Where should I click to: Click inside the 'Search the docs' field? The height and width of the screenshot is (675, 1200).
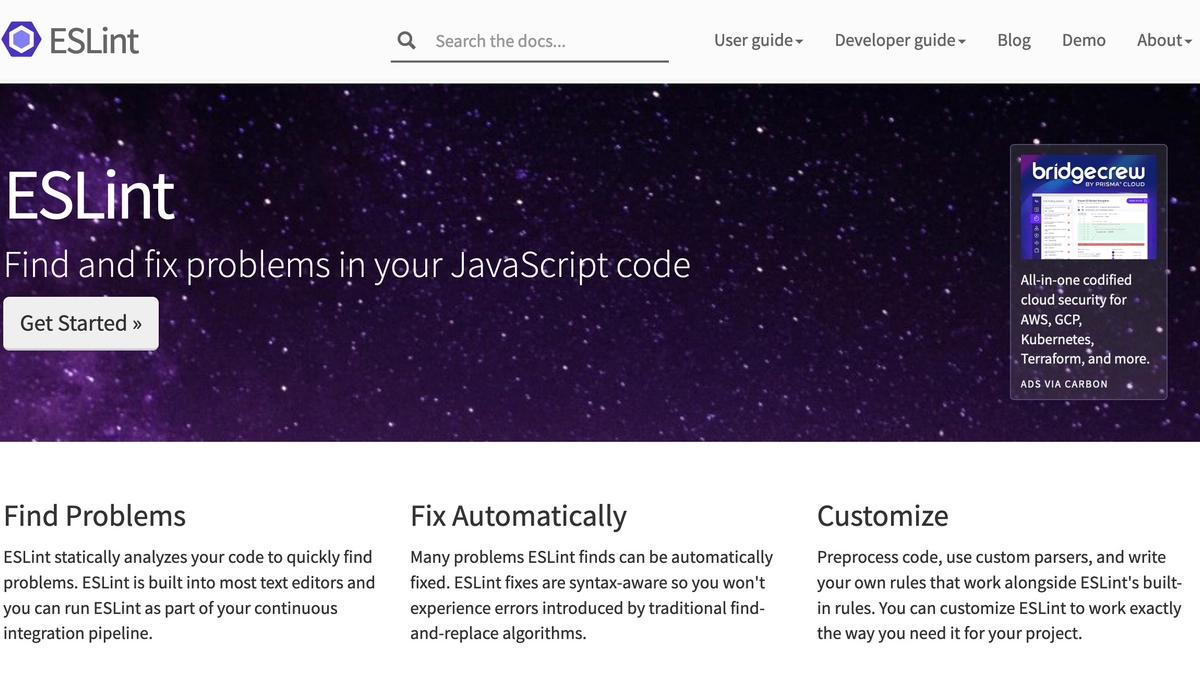528,42
